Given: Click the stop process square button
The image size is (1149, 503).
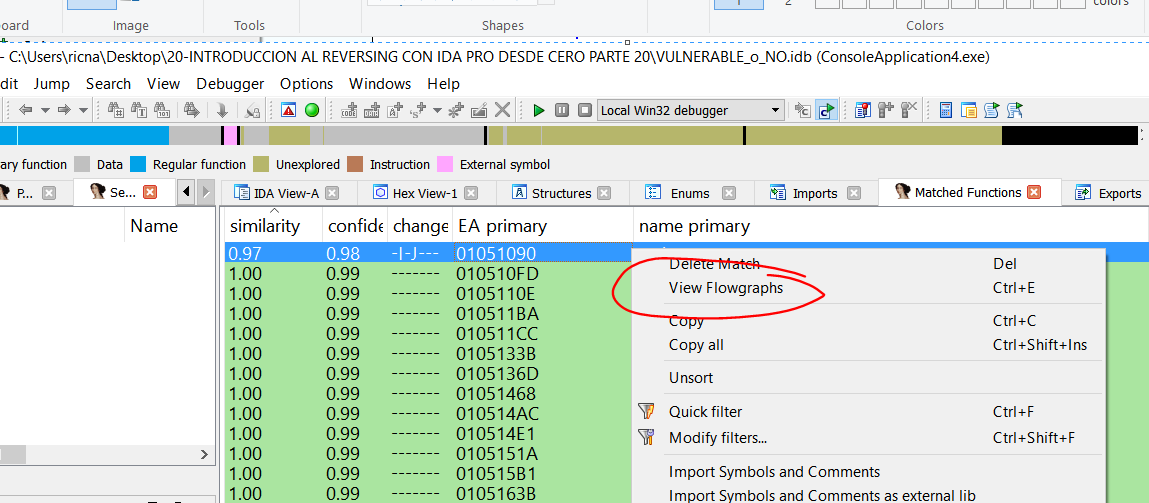Looking at the screenshot, I should 584,110.
